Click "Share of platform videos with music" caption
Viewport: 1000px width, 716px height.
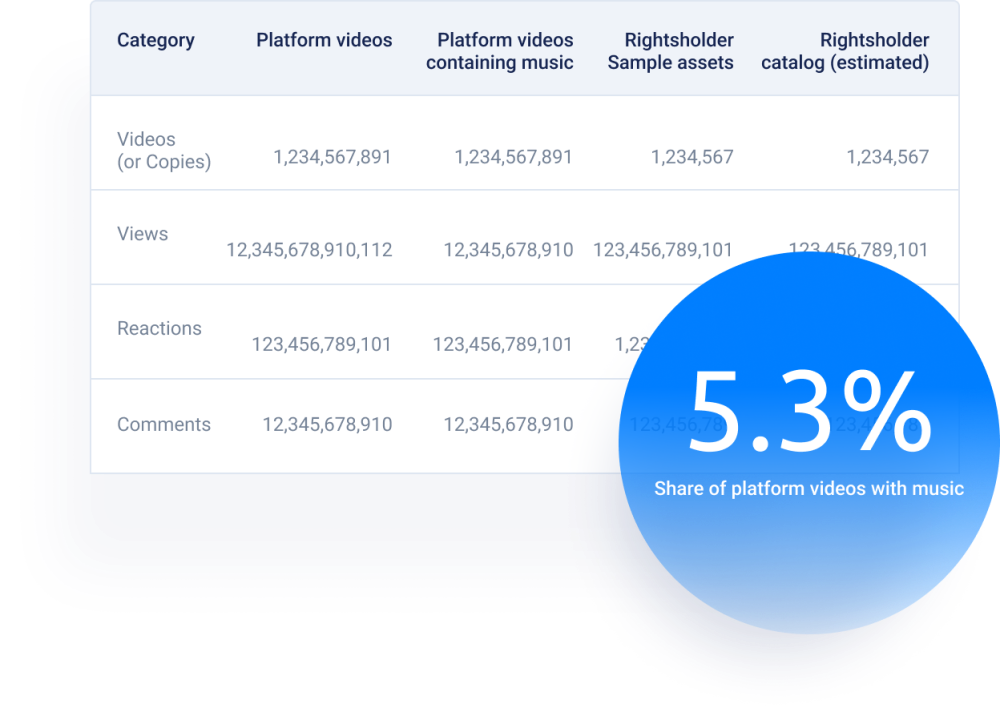[x=809, y=488]
